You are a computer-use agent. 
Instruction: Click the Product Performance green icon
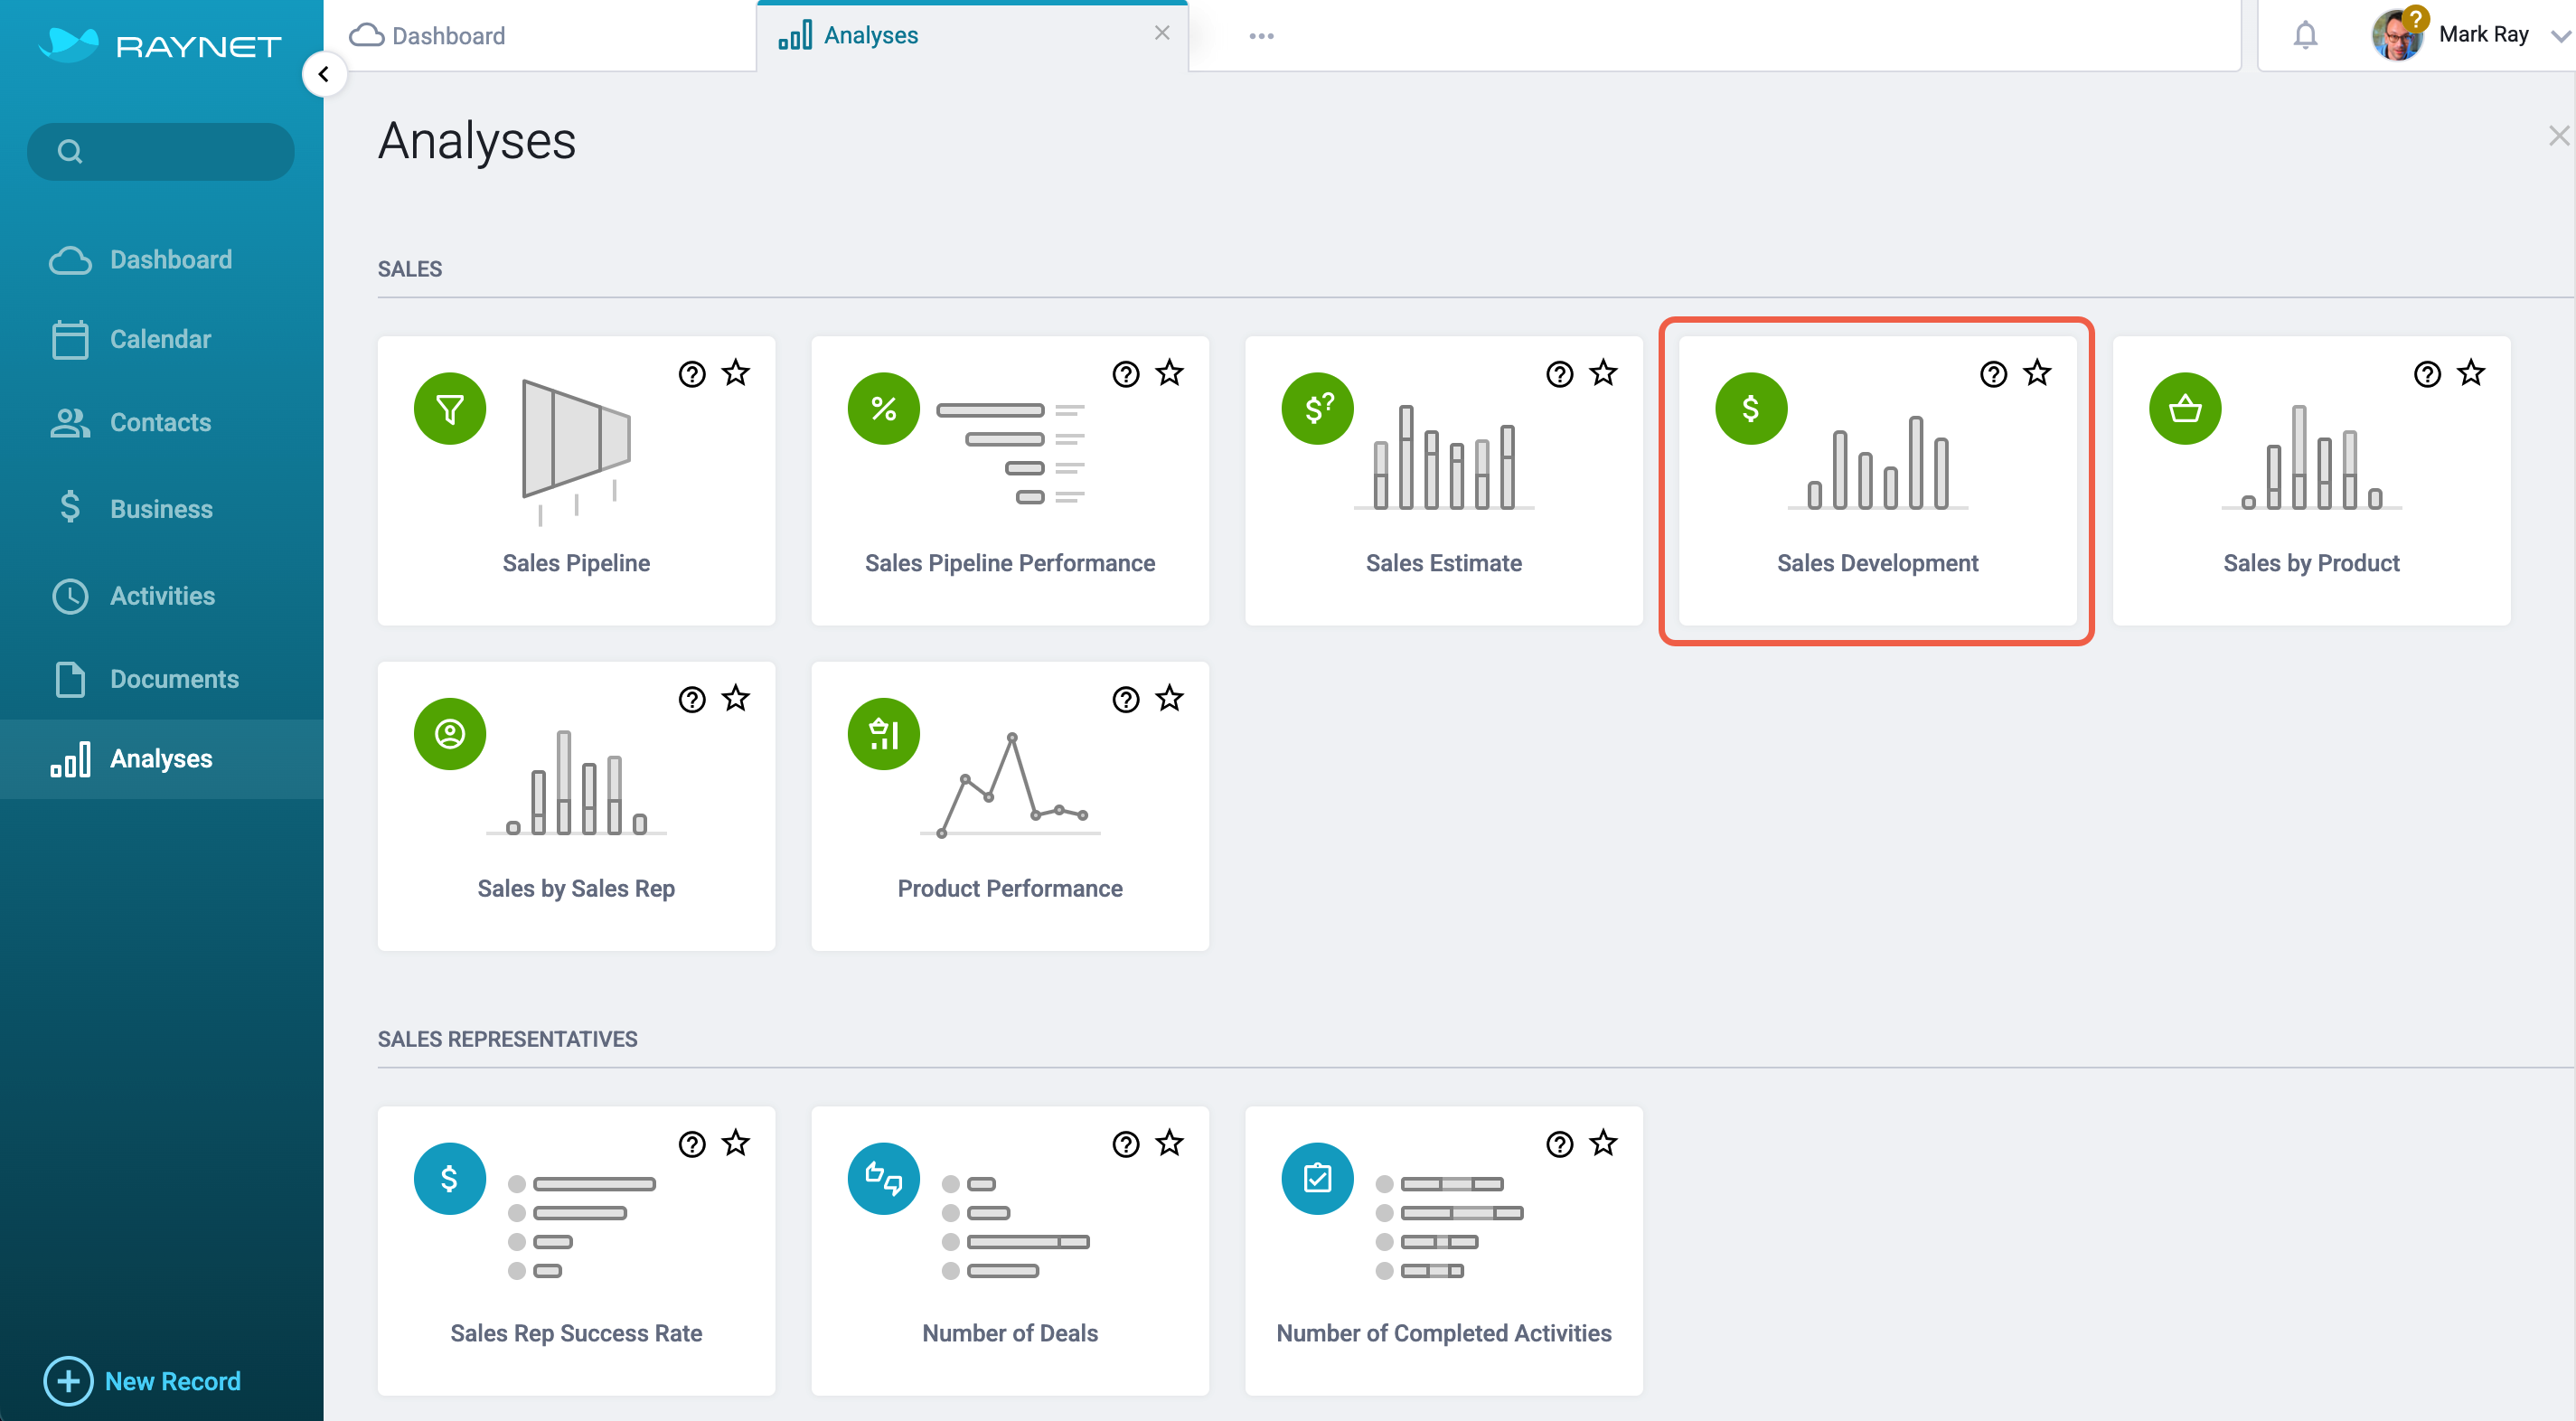[884, 734]
